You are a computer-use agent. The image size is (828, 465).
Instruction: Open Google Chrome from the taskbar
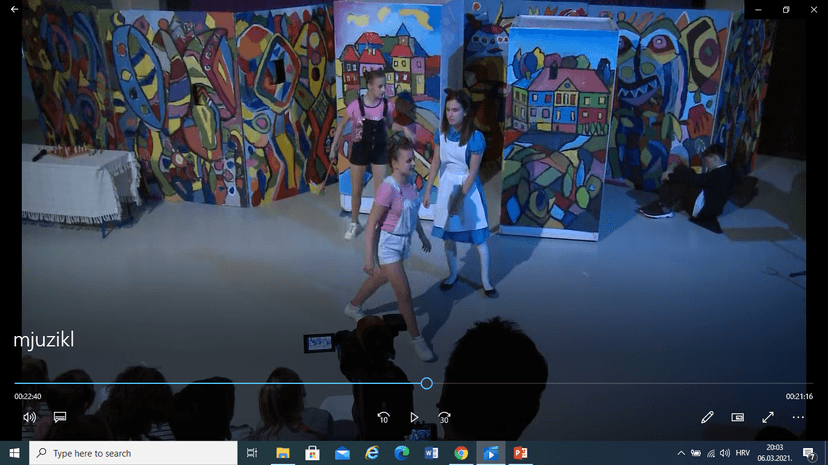click(x=461, y=453)
